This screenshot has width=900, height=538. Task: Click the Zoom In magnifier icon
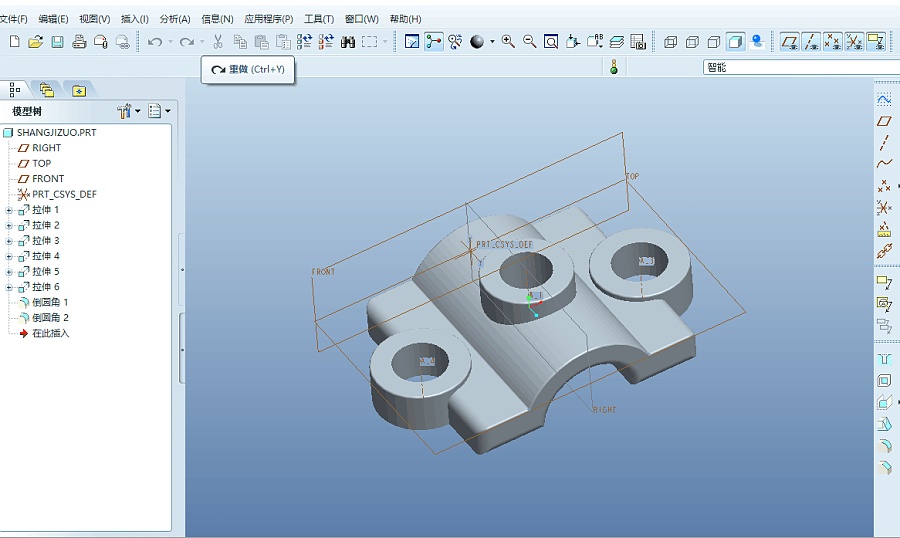coord(508,41)
